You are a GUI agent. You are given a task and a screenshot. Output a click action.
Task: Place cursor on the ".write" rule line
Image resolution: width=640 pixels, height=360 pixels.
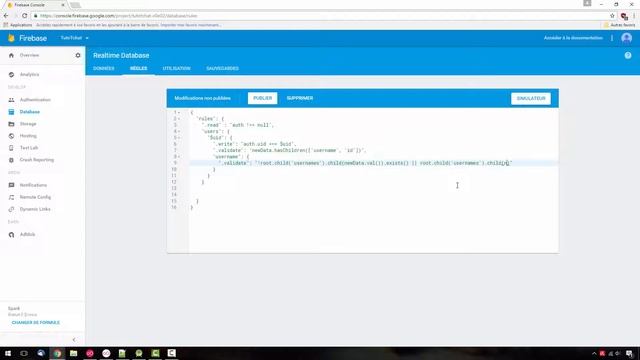pos(254,144)
